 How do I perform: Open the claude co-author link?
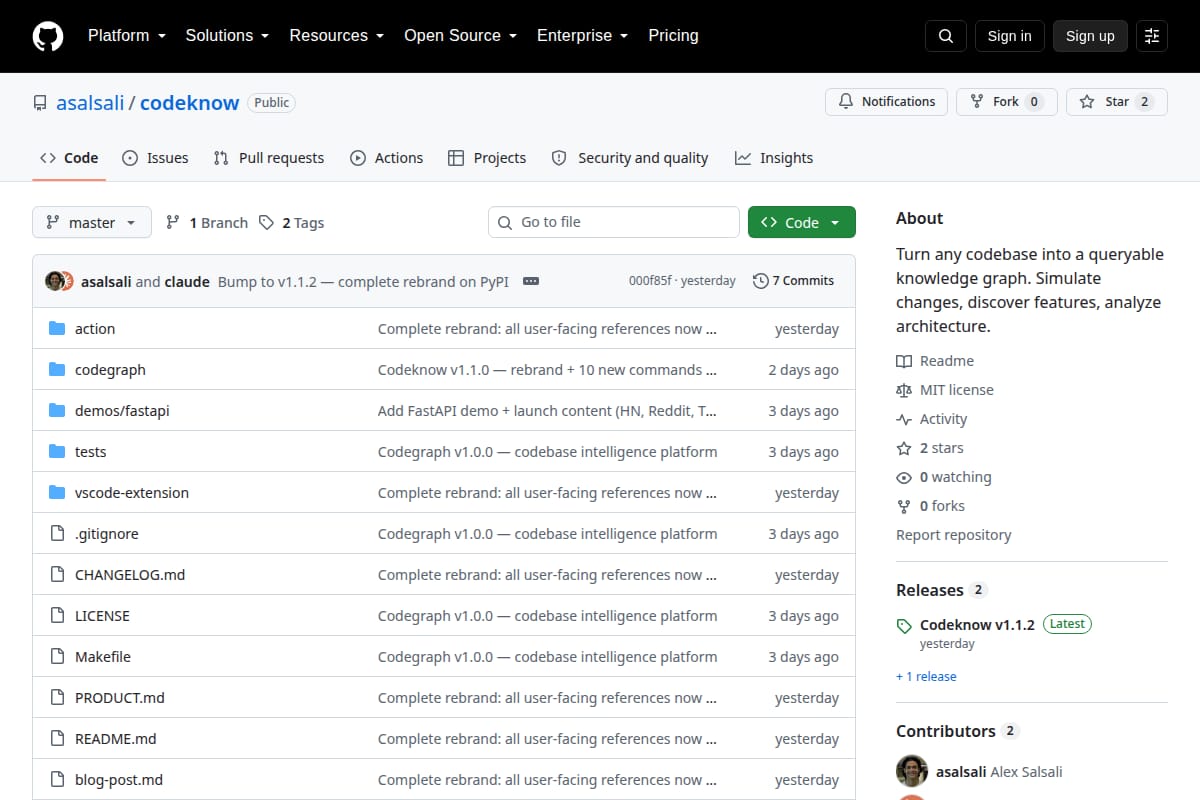[x=187, y=282]
